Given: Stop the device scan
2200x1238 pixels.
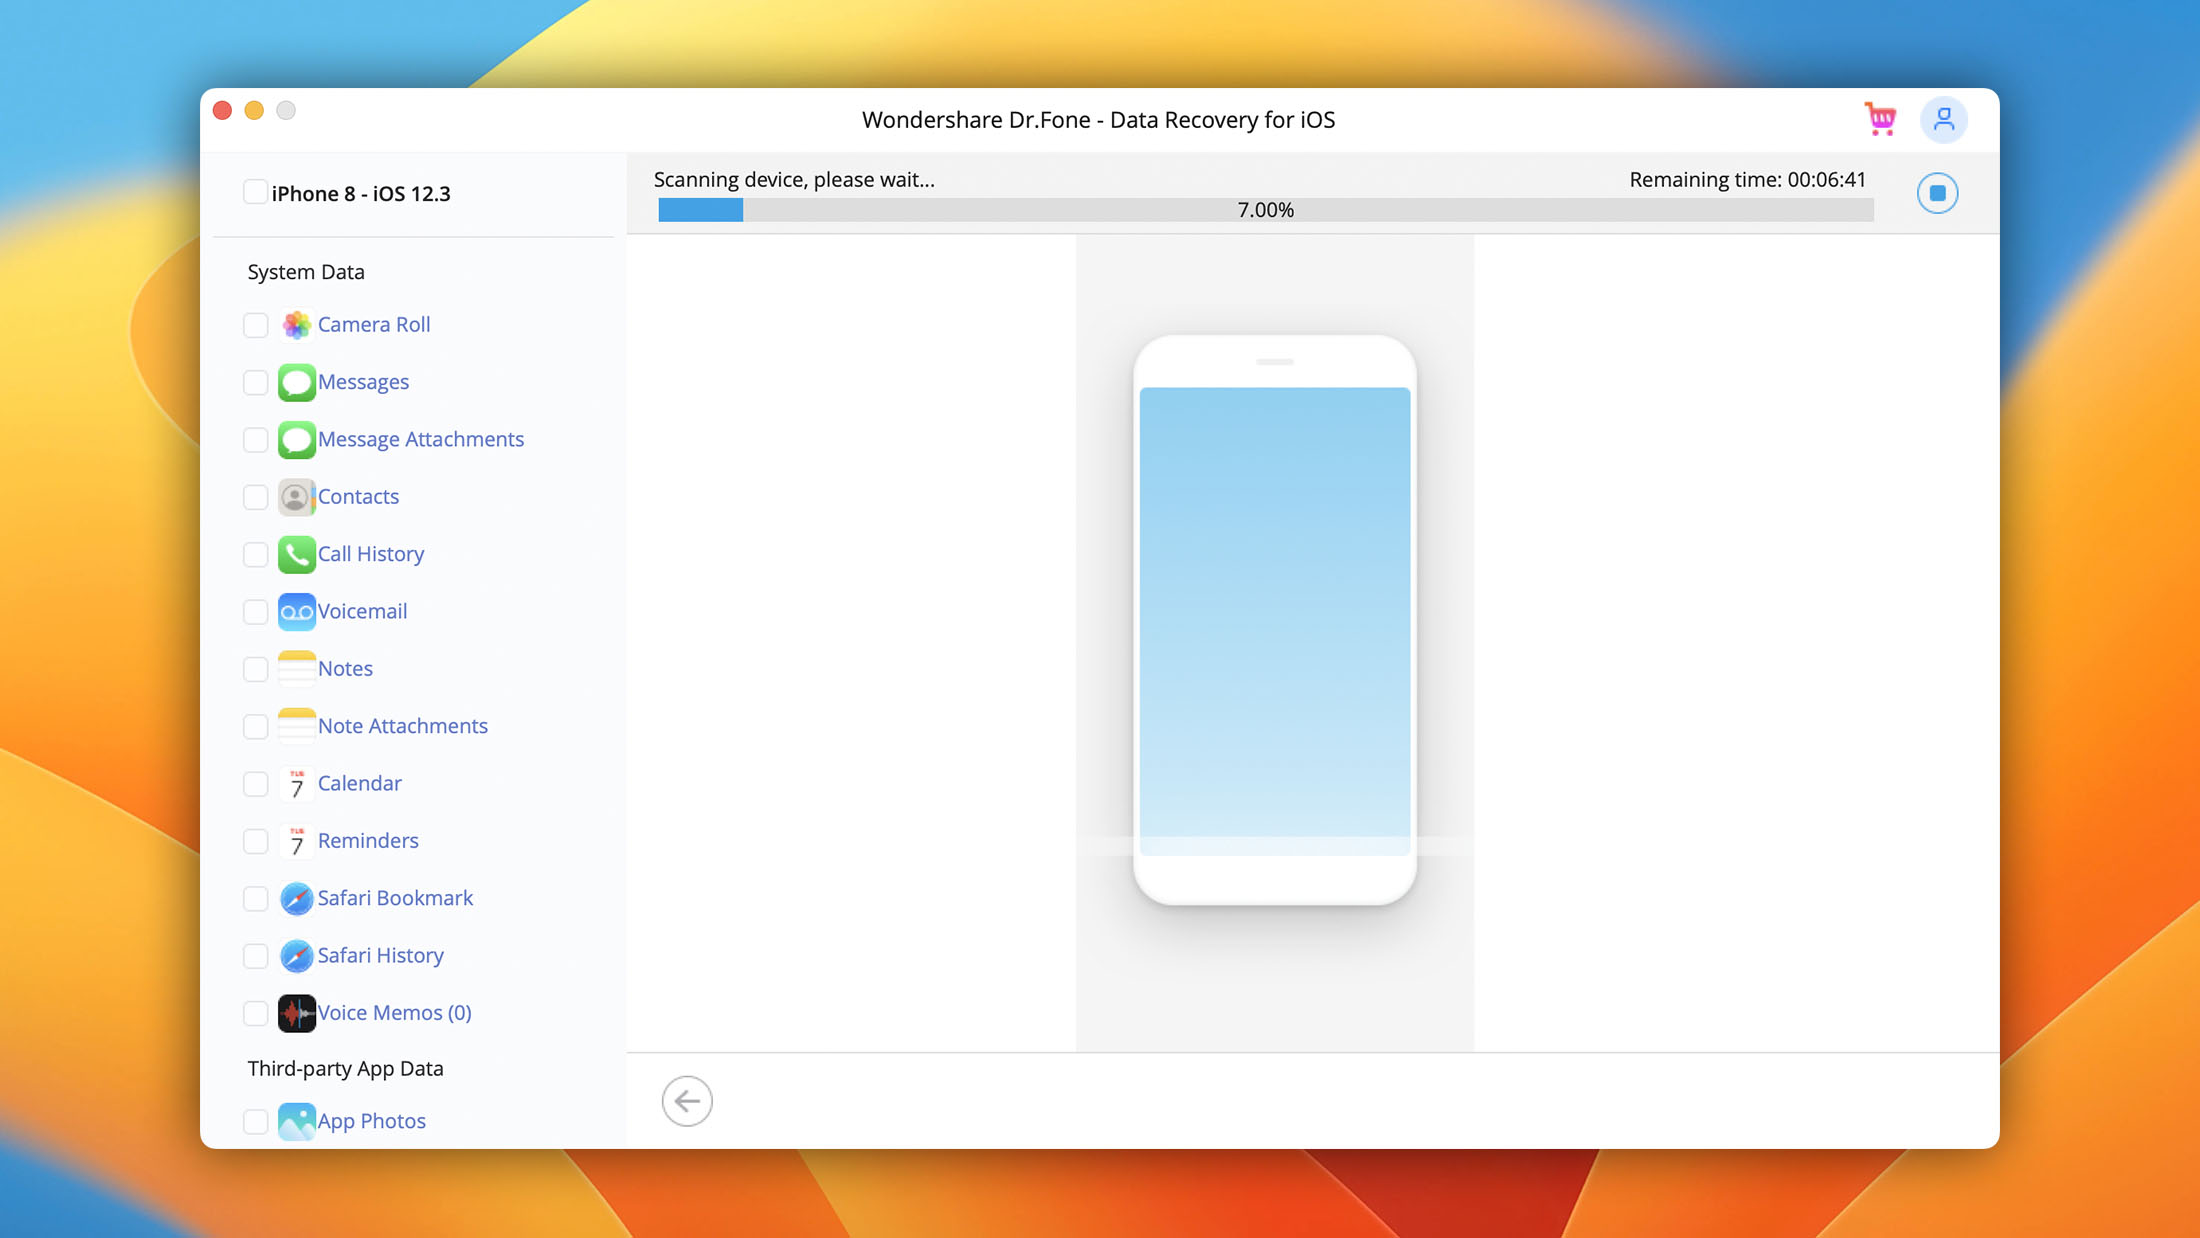Looking at the screenshot, I should 1937,193.
